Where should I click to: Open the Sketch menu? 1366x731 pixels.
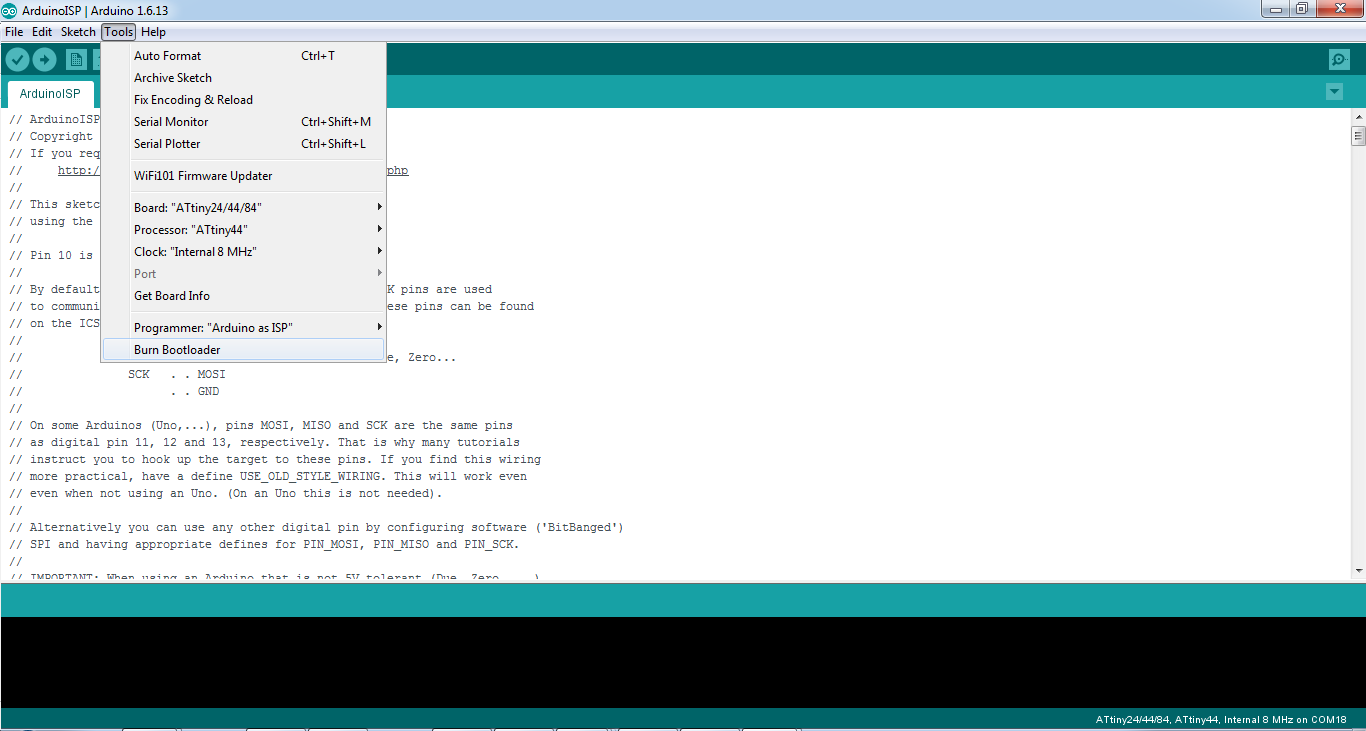point(78,32)
